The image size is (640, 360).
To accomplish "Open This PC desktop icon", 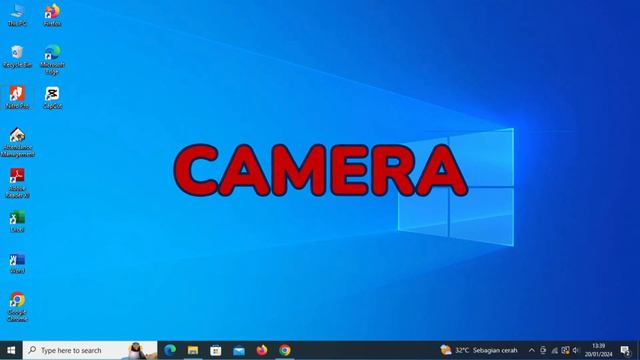I will 17,15.
